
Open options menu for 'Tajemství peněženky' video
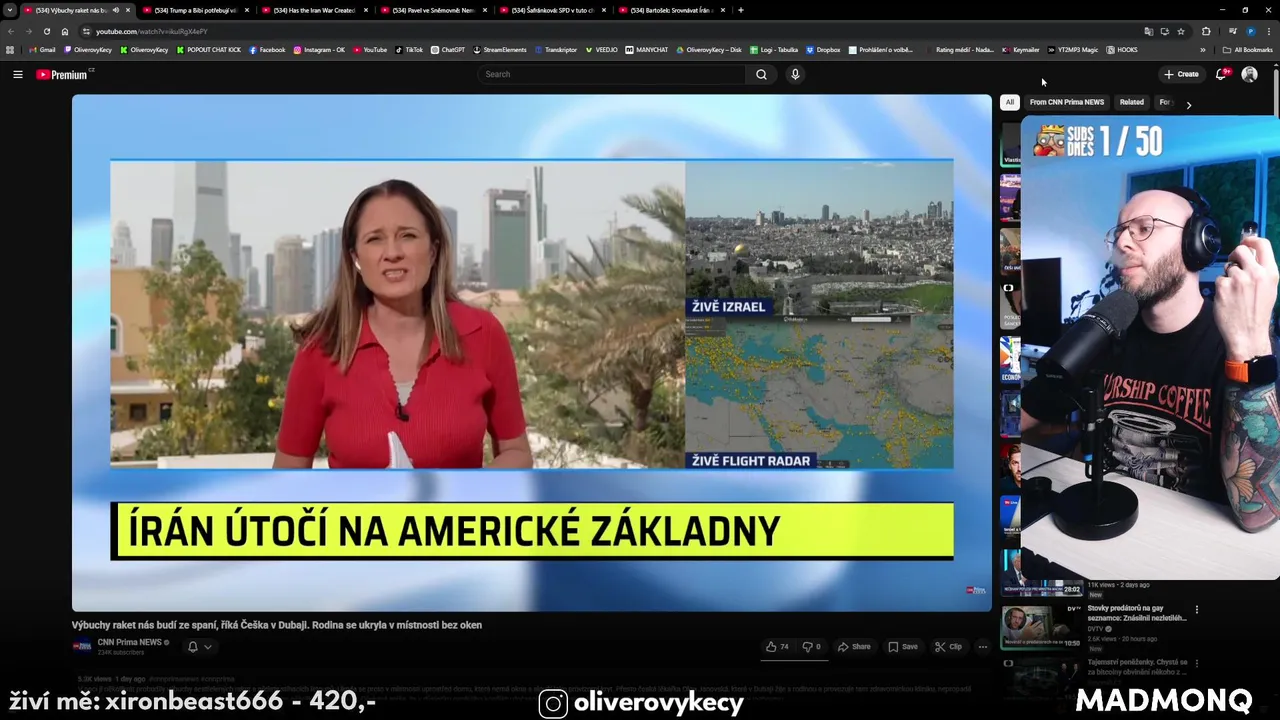pyautogui.click(x=1196, y=663)
